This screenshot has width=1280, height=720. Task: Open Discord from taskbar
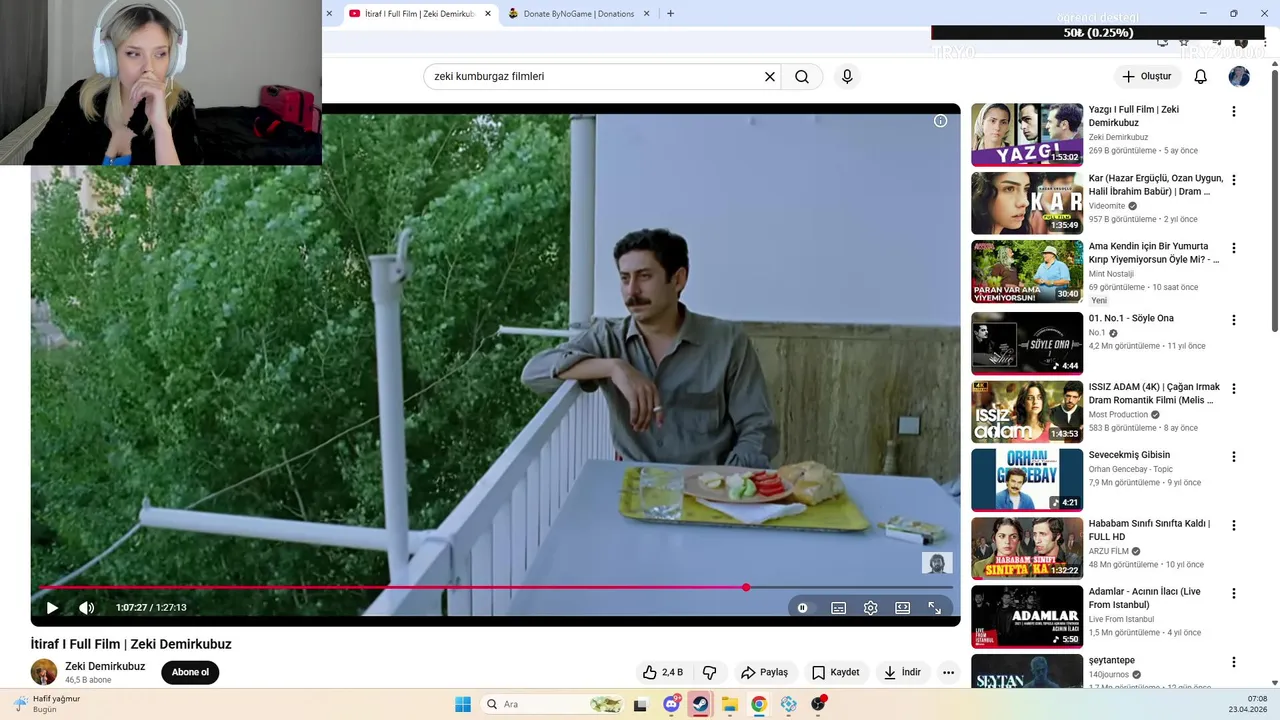672,704
